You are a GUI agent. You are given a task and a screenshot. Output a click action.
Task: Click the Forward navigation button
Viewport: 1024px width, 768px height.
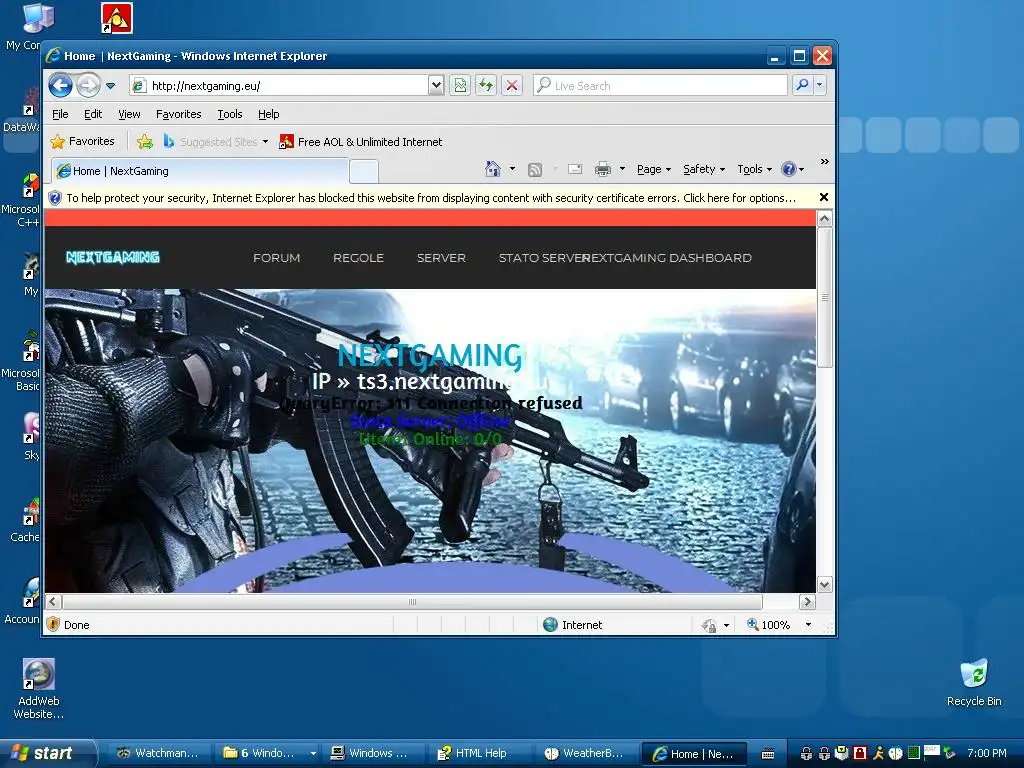pyautogui.click(x=89, y=86)
